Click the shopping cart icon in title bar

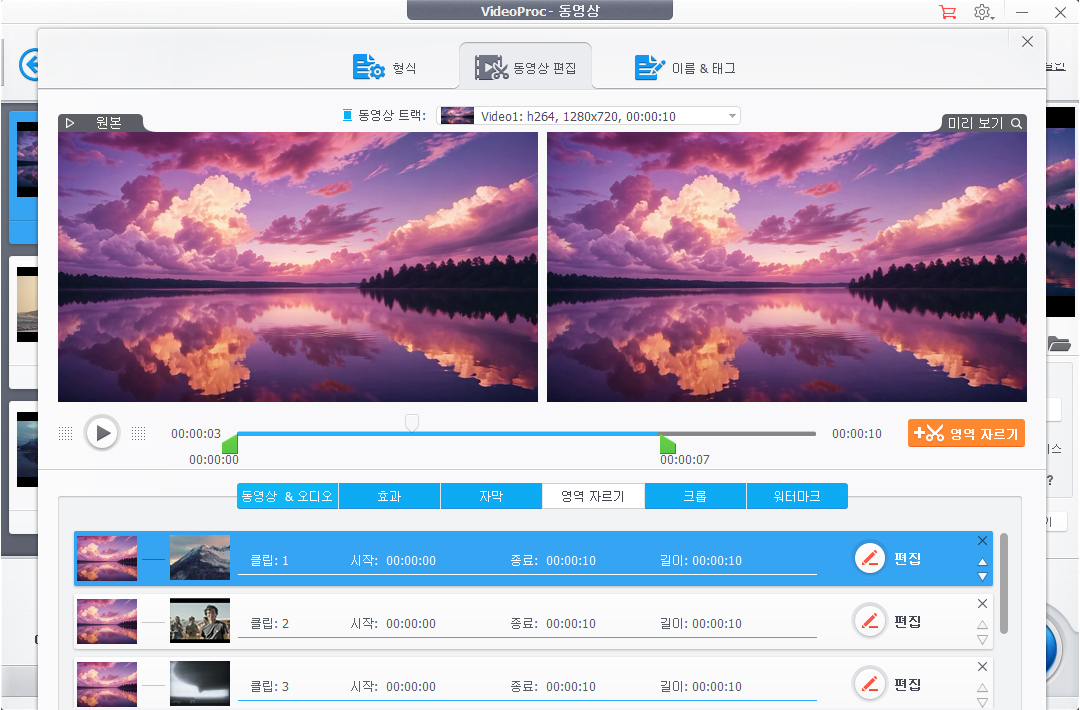point(947,12)
